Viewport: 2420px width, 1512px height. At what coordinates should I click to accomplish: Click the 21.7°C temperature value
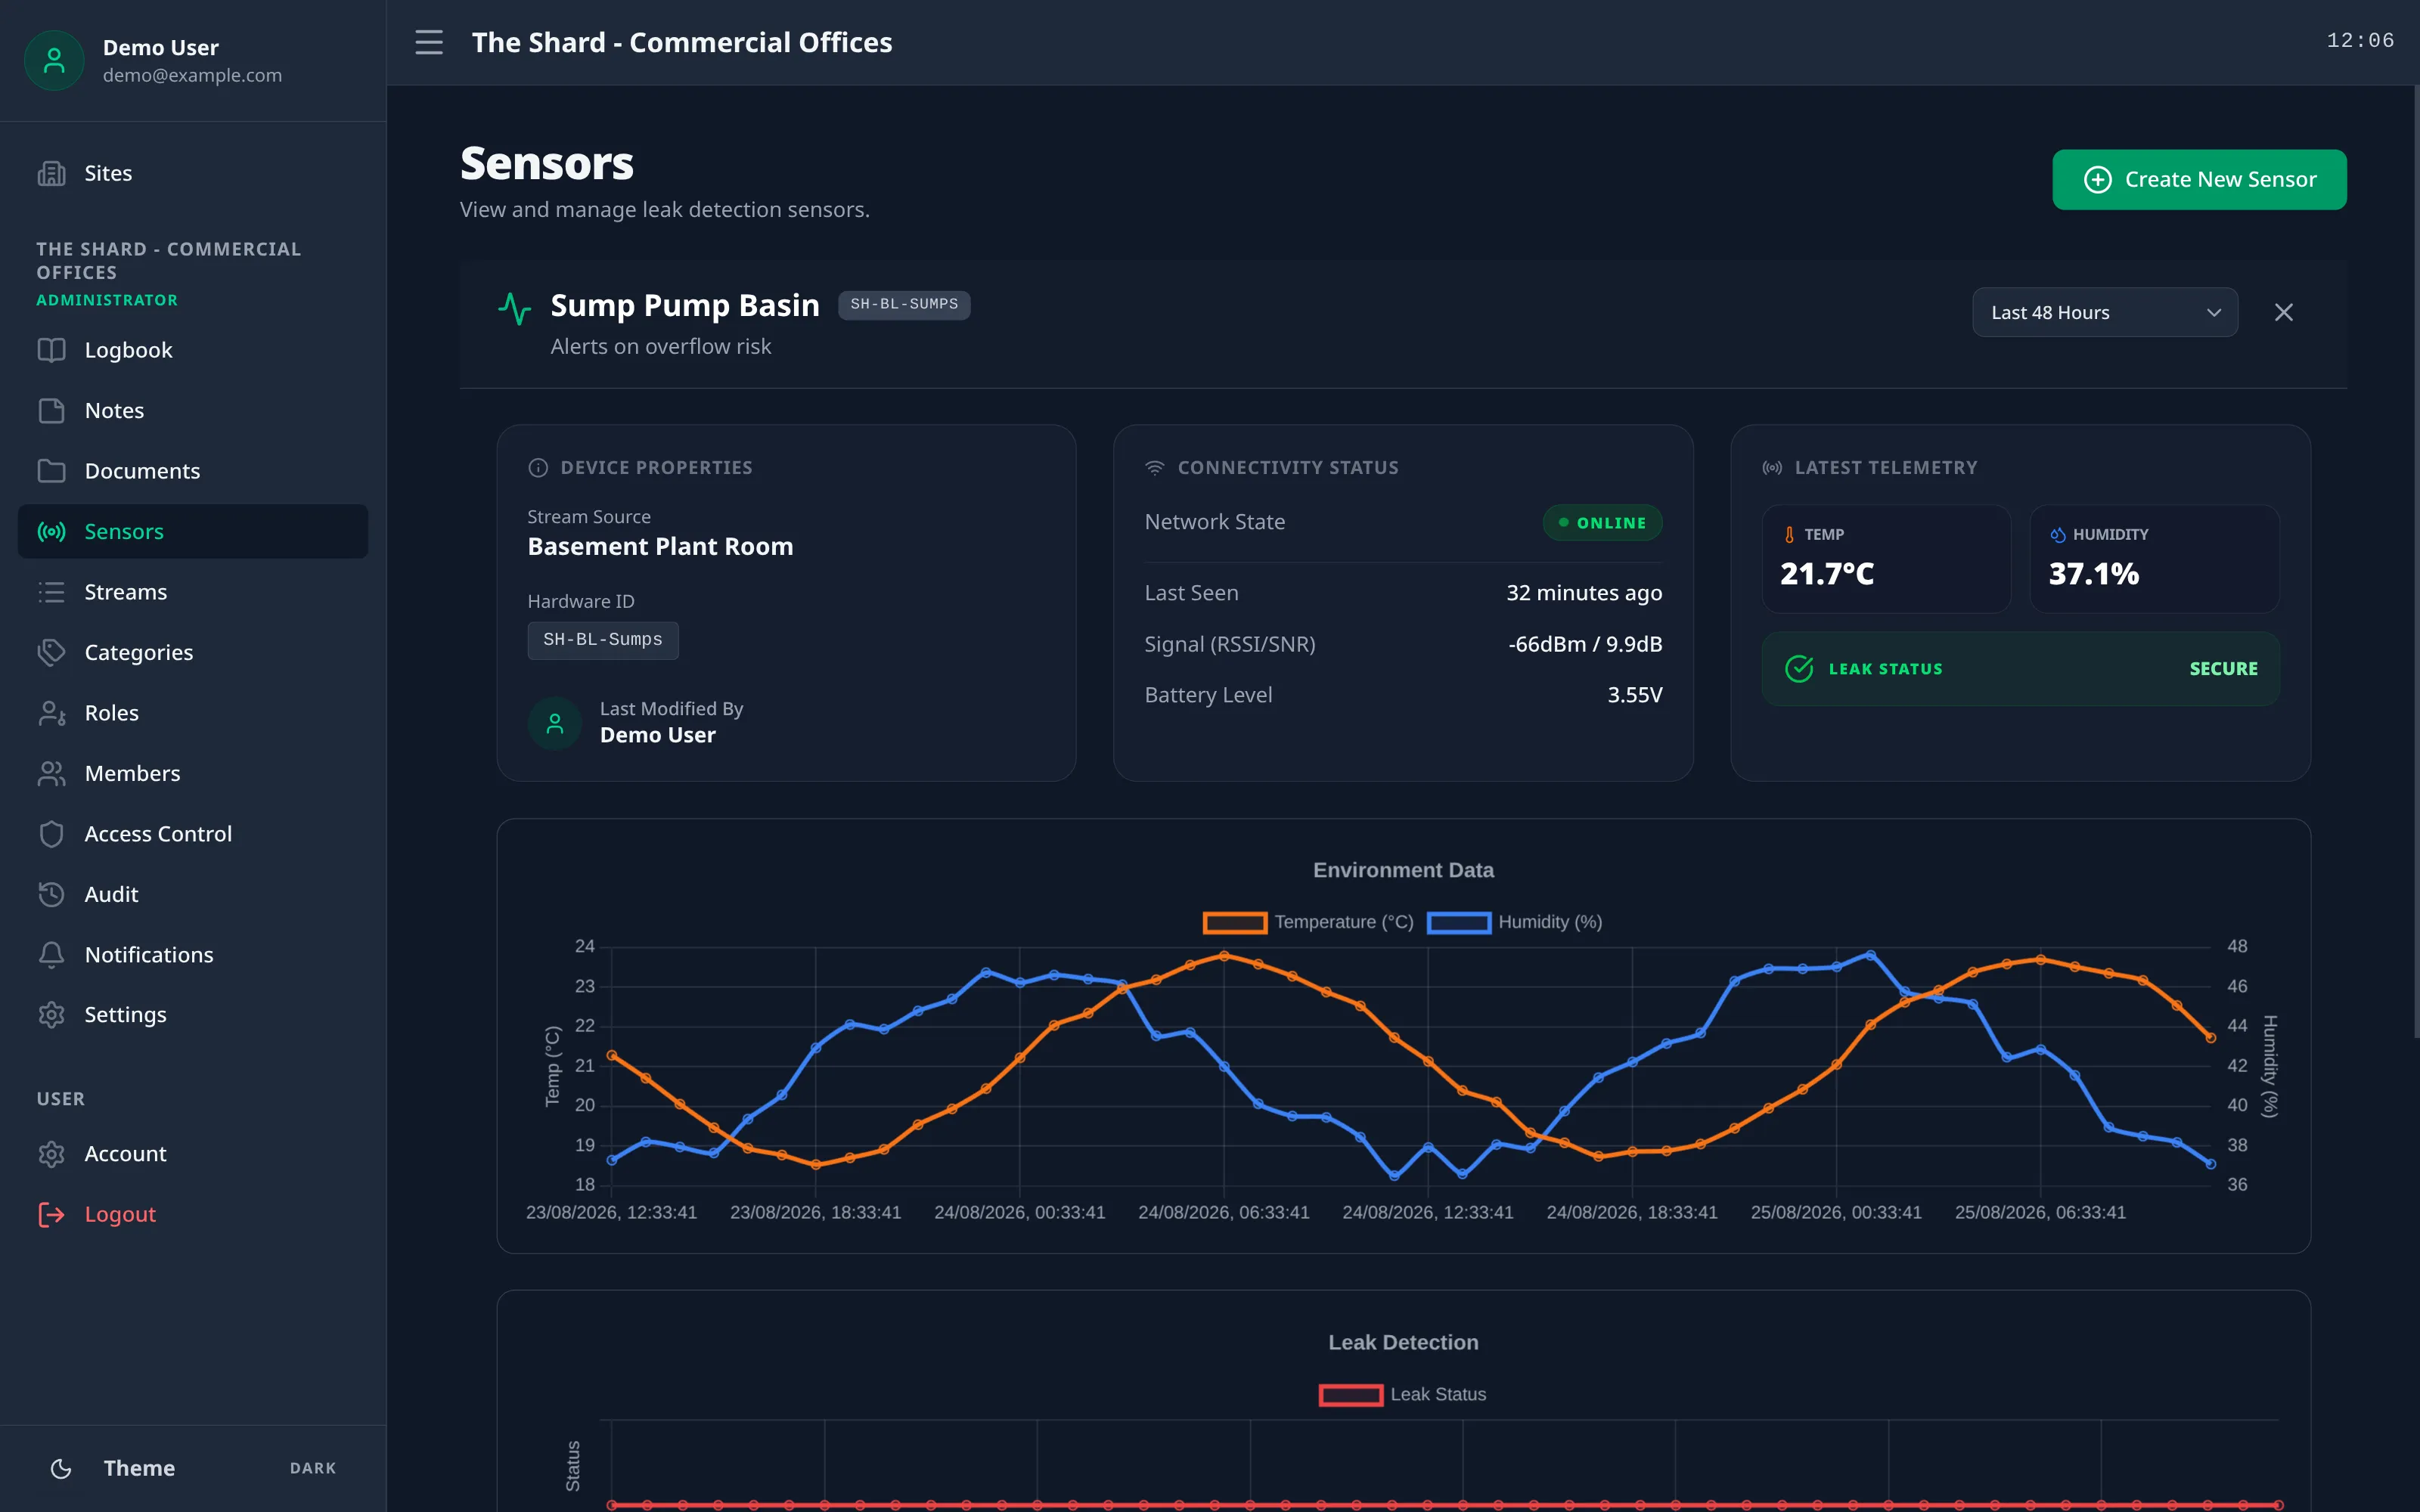coord(1826,574)
